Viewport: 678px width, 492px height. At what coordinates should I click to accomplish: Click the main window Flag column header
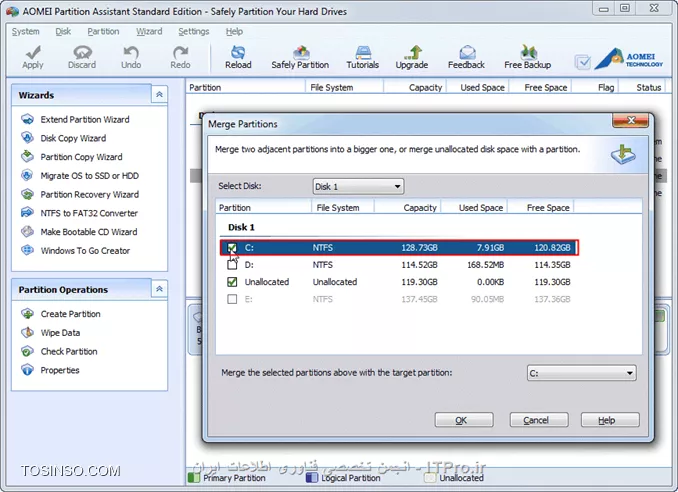tap(606, 87)
